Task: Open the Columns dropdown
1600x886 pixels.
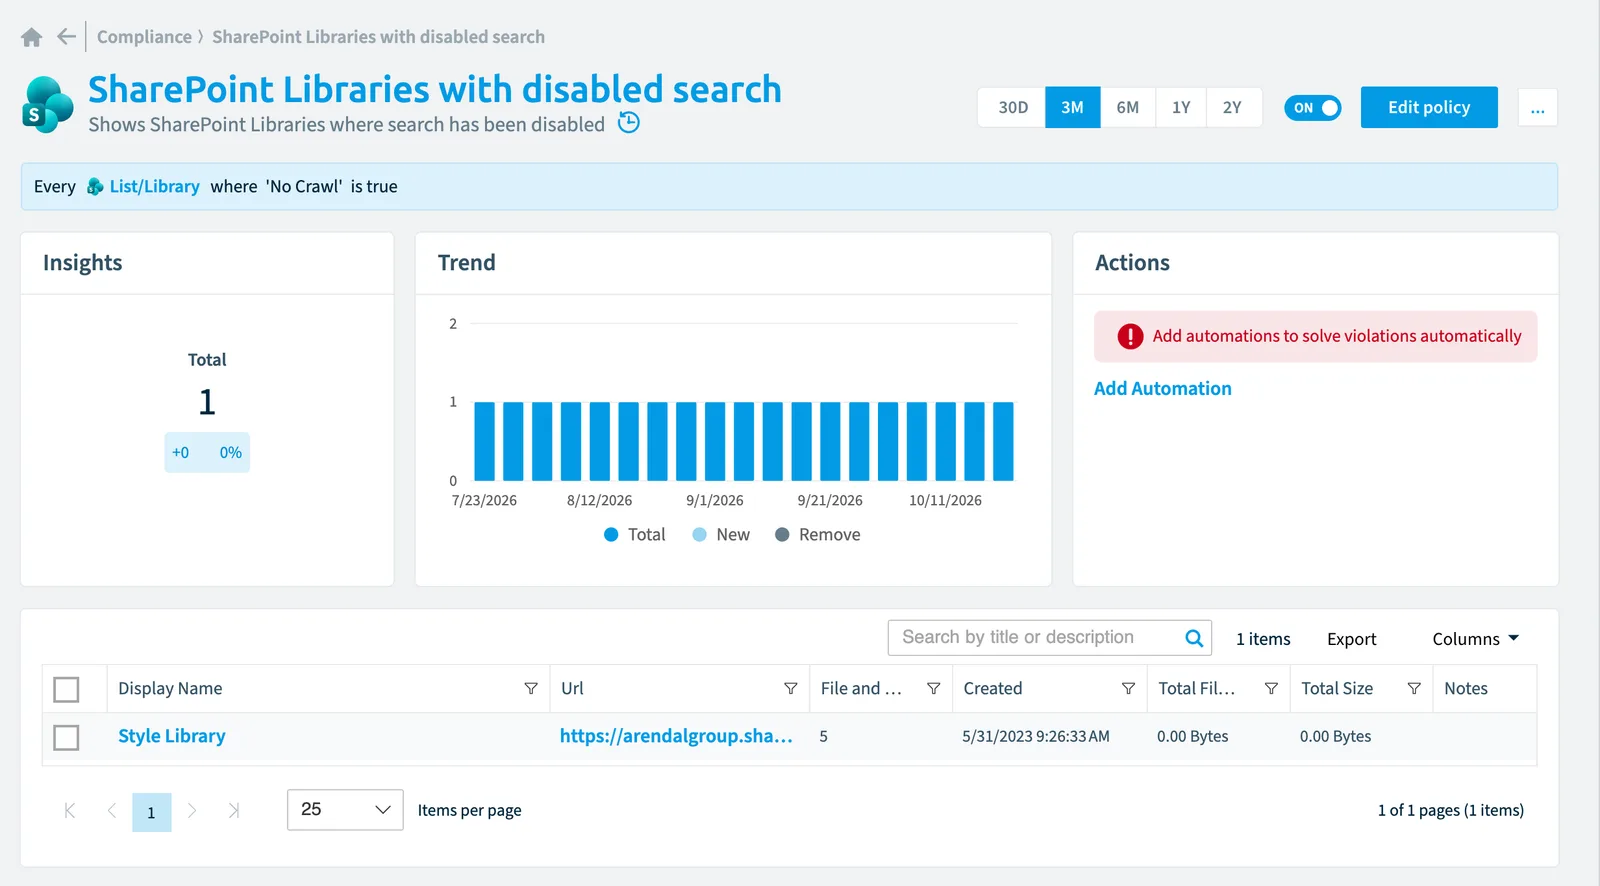Action: click(x=1476, y=639)
